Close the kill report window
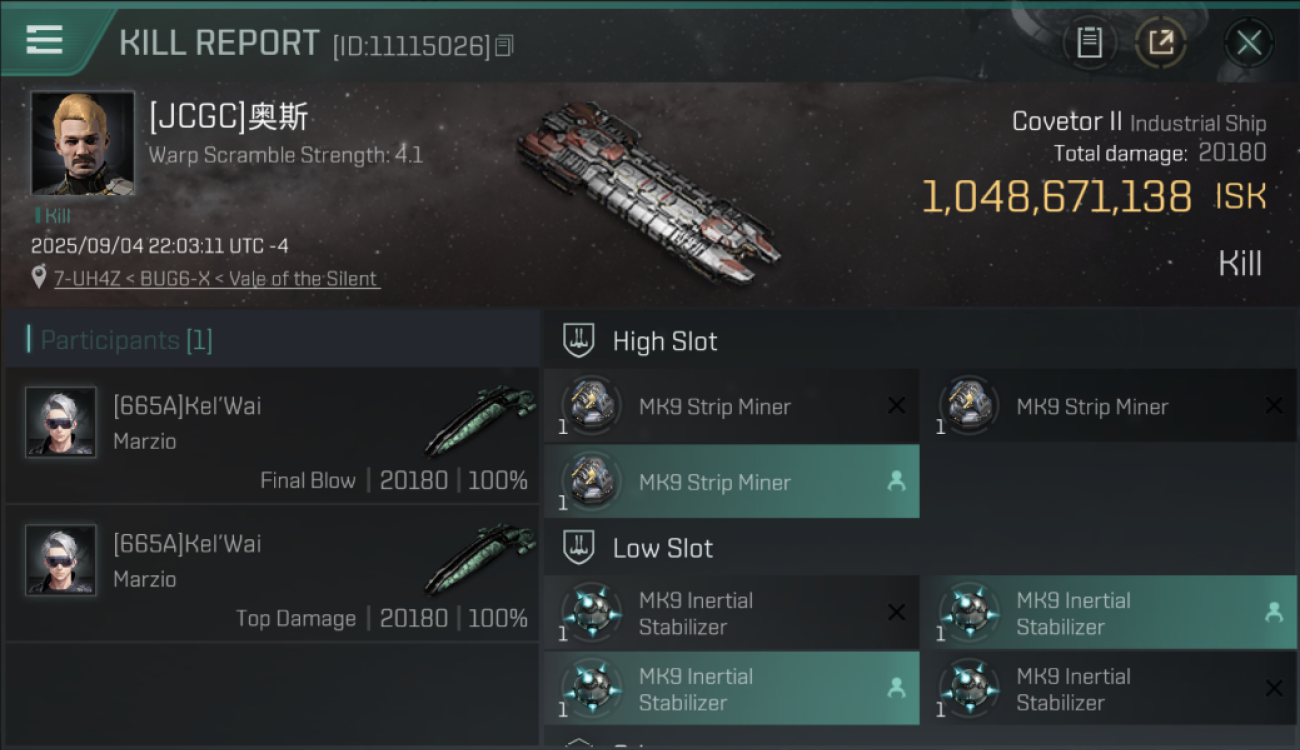The image size is (1300, 750). pos(1248,43)
